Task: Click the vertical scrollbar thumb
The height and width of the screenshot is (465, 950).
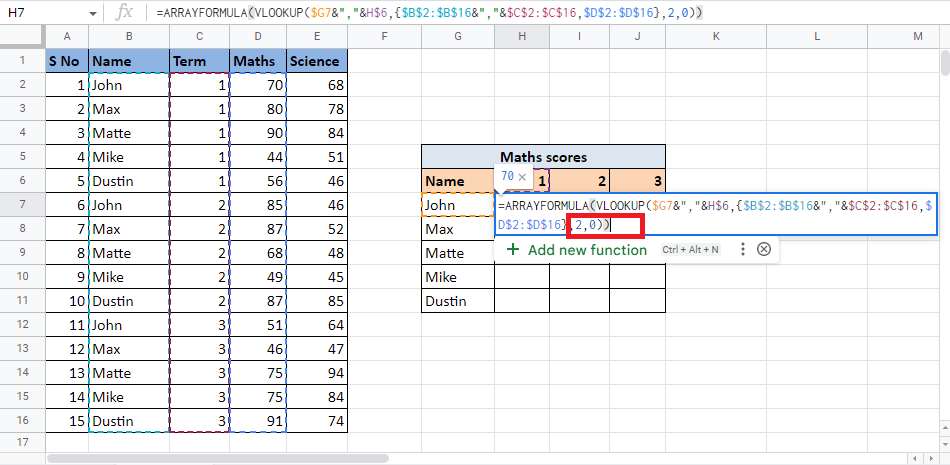Action: (x=943, y=62)
